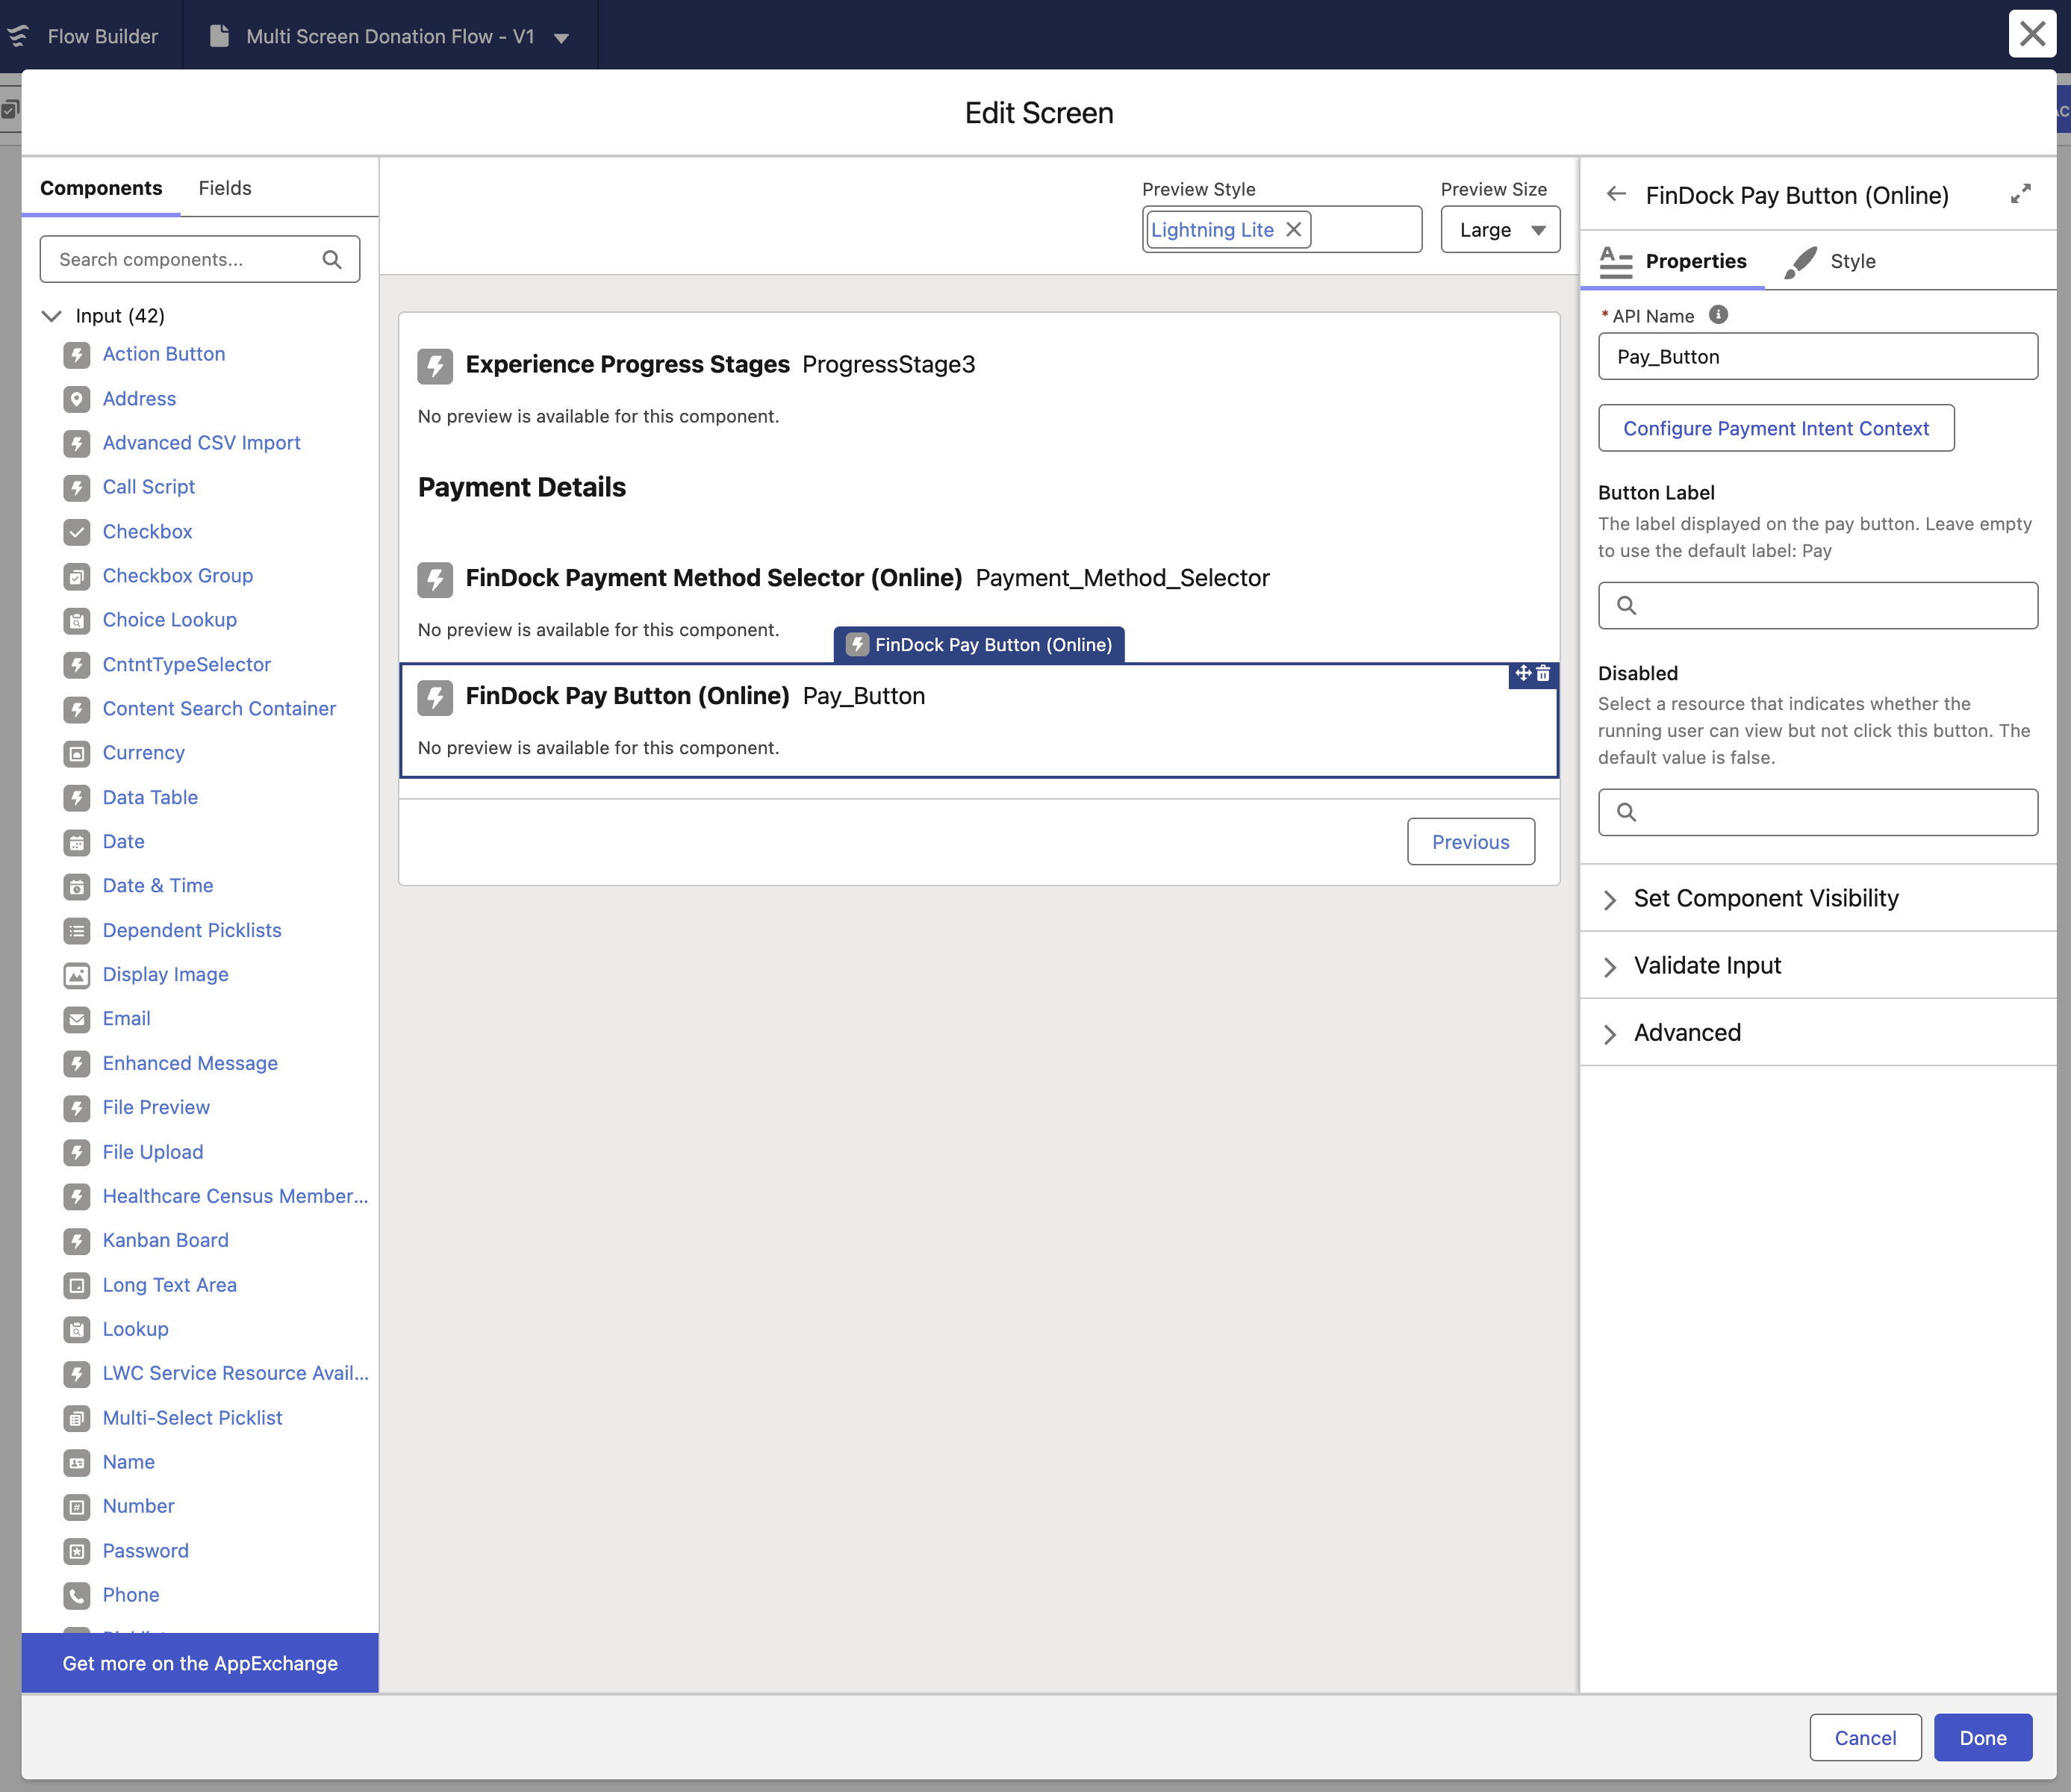Click the Action Button component icon
The height and width of the screenshot is (1792, 2071).
tap(77, 355)
